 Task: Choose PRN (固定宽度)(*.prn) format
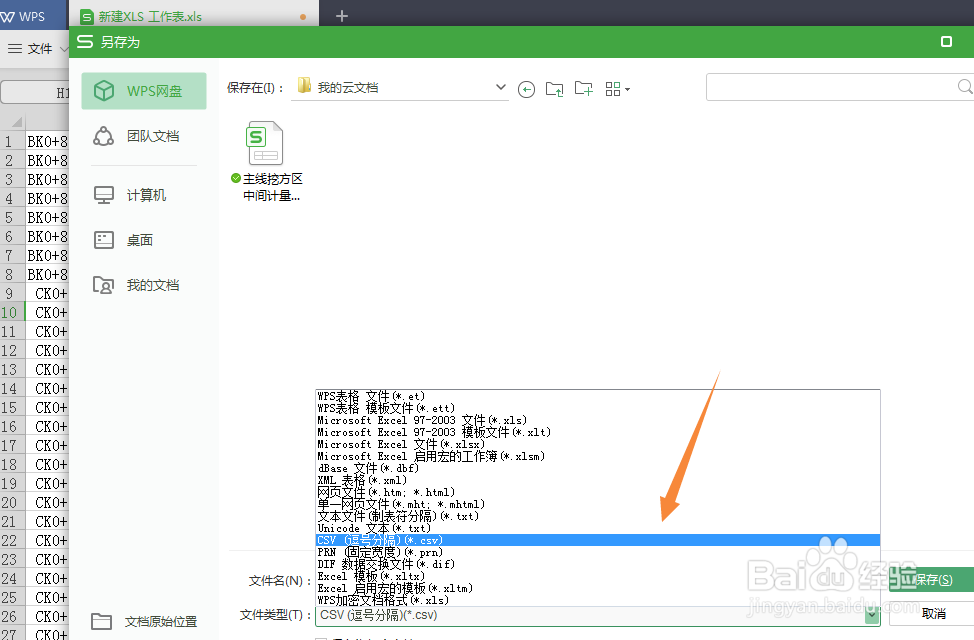[598, 552]
